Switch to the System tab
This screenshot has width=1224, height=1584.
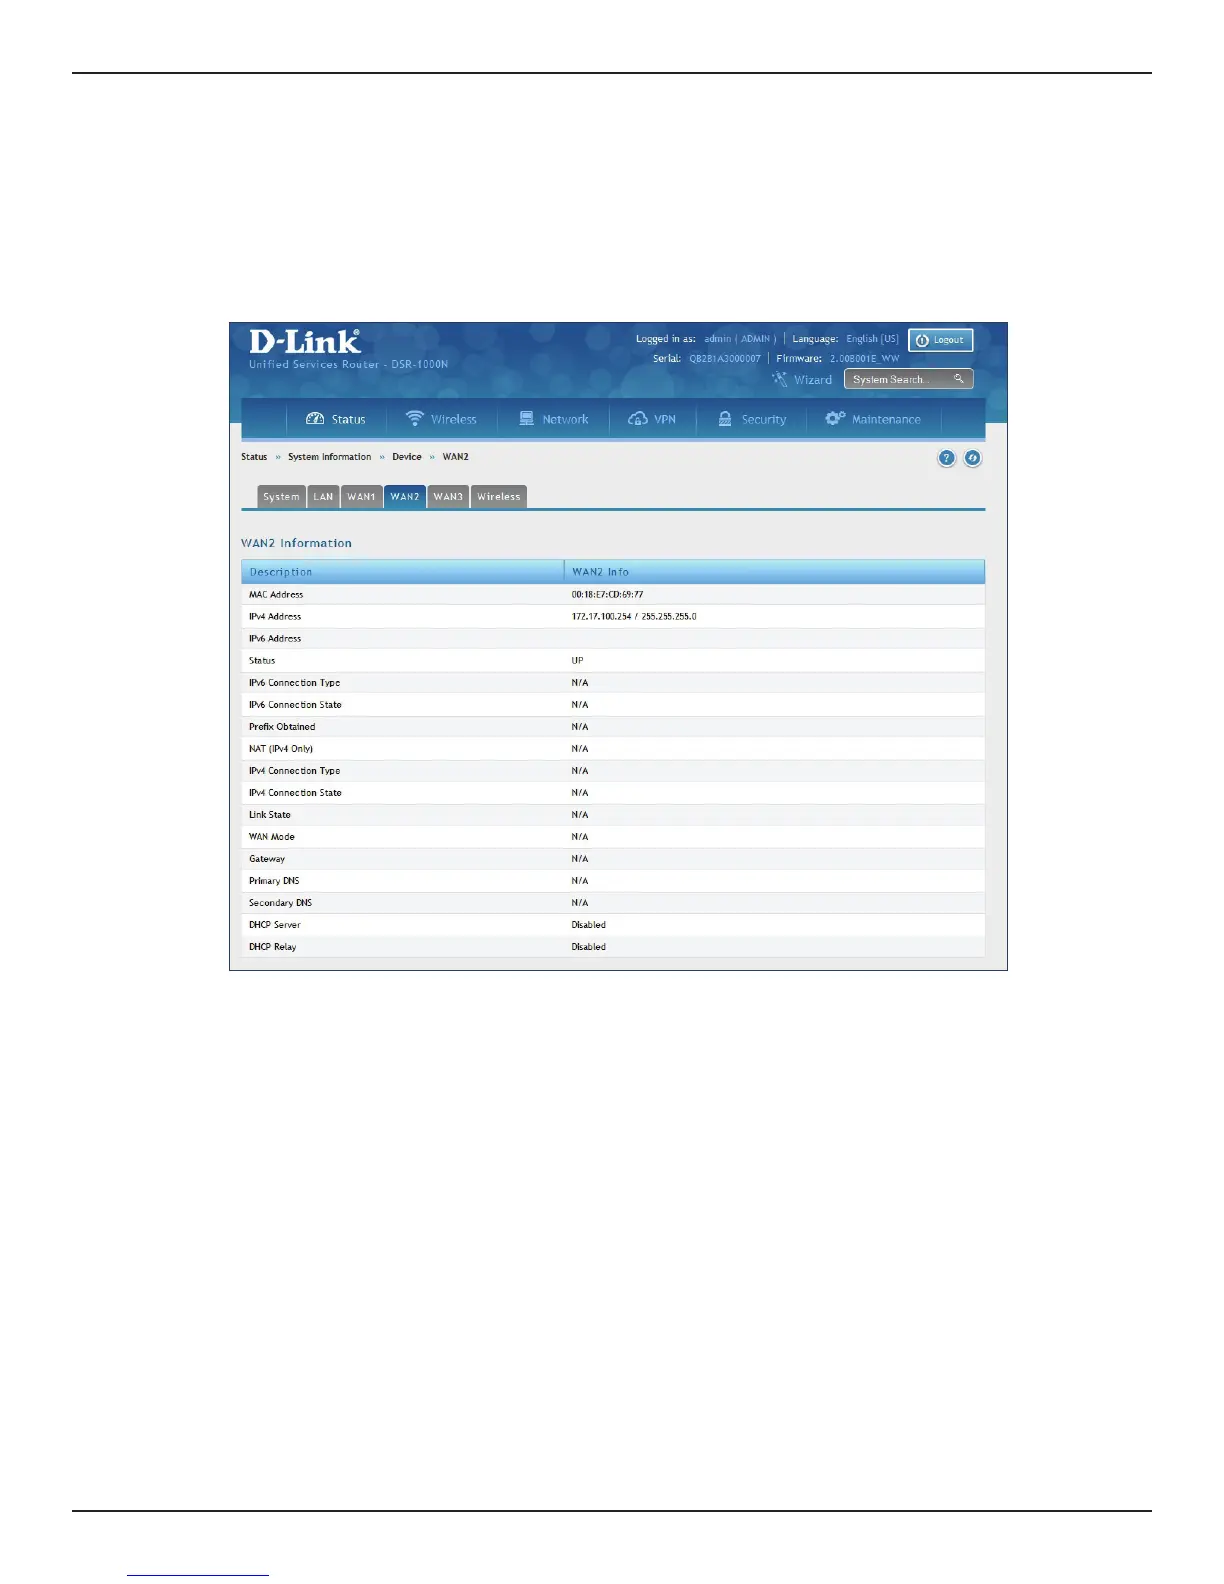(281, 497)
